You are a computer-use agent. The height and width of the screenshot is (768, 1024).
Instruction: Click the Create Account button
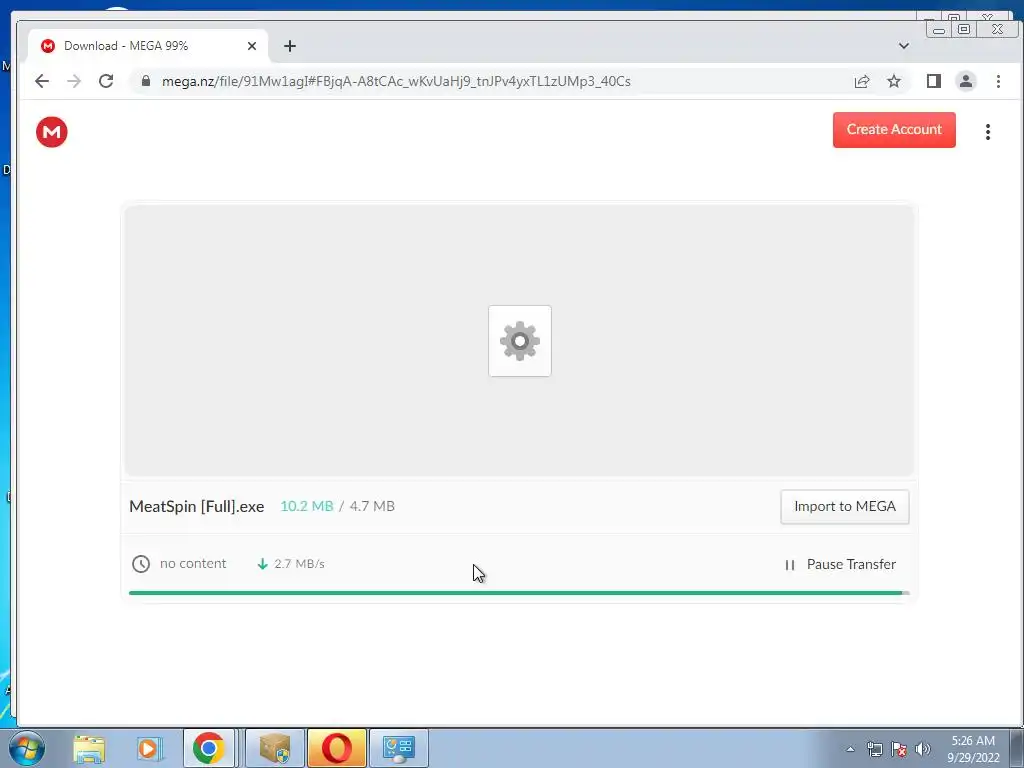tap(894, 129)
